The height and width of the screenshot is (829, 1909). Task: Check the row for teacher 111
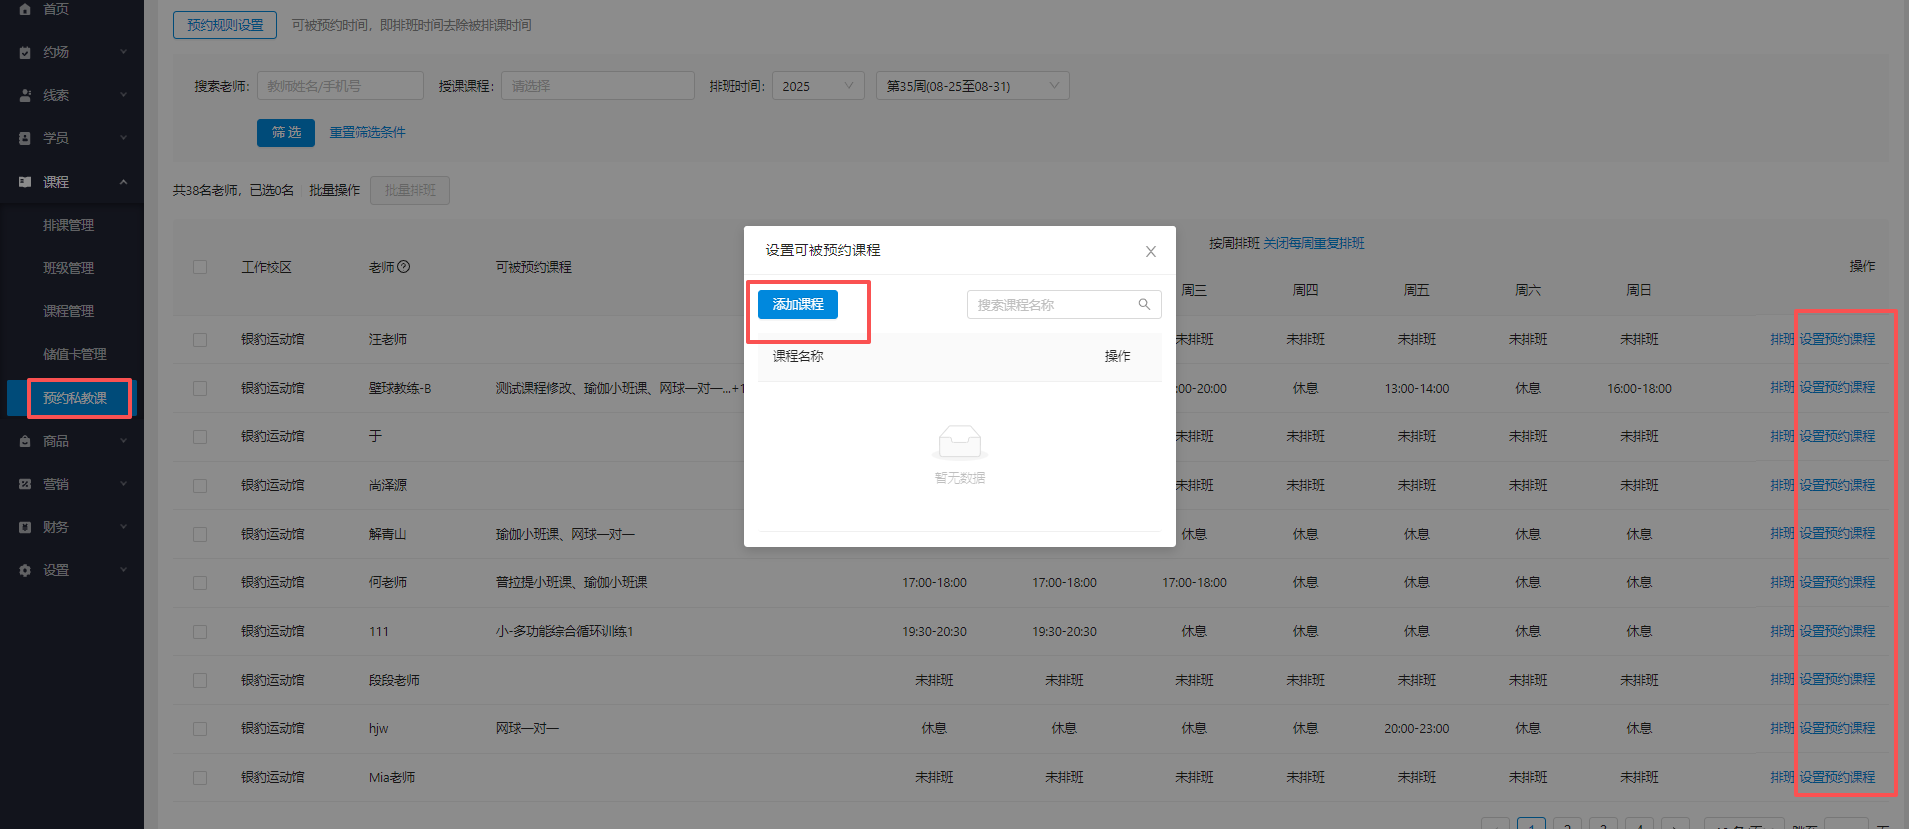200,632
